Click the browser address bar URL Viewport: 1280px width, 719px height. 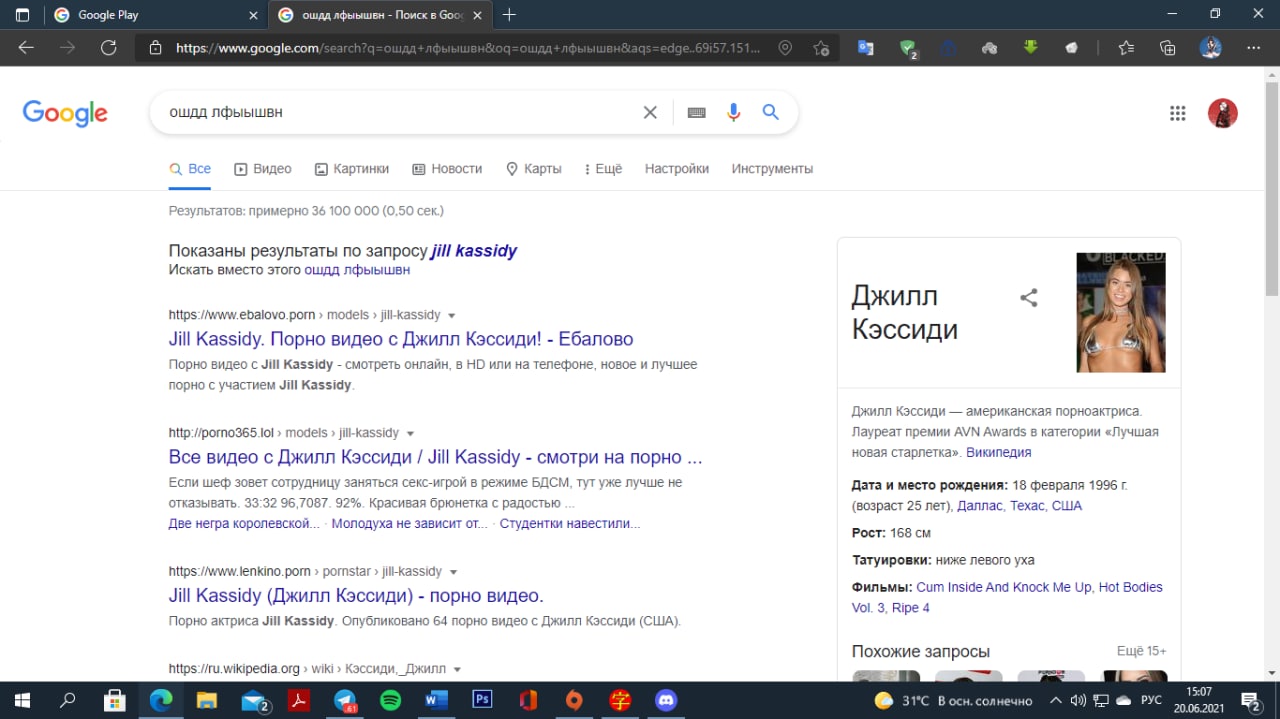pyautogui.click(x=467, y=48)
